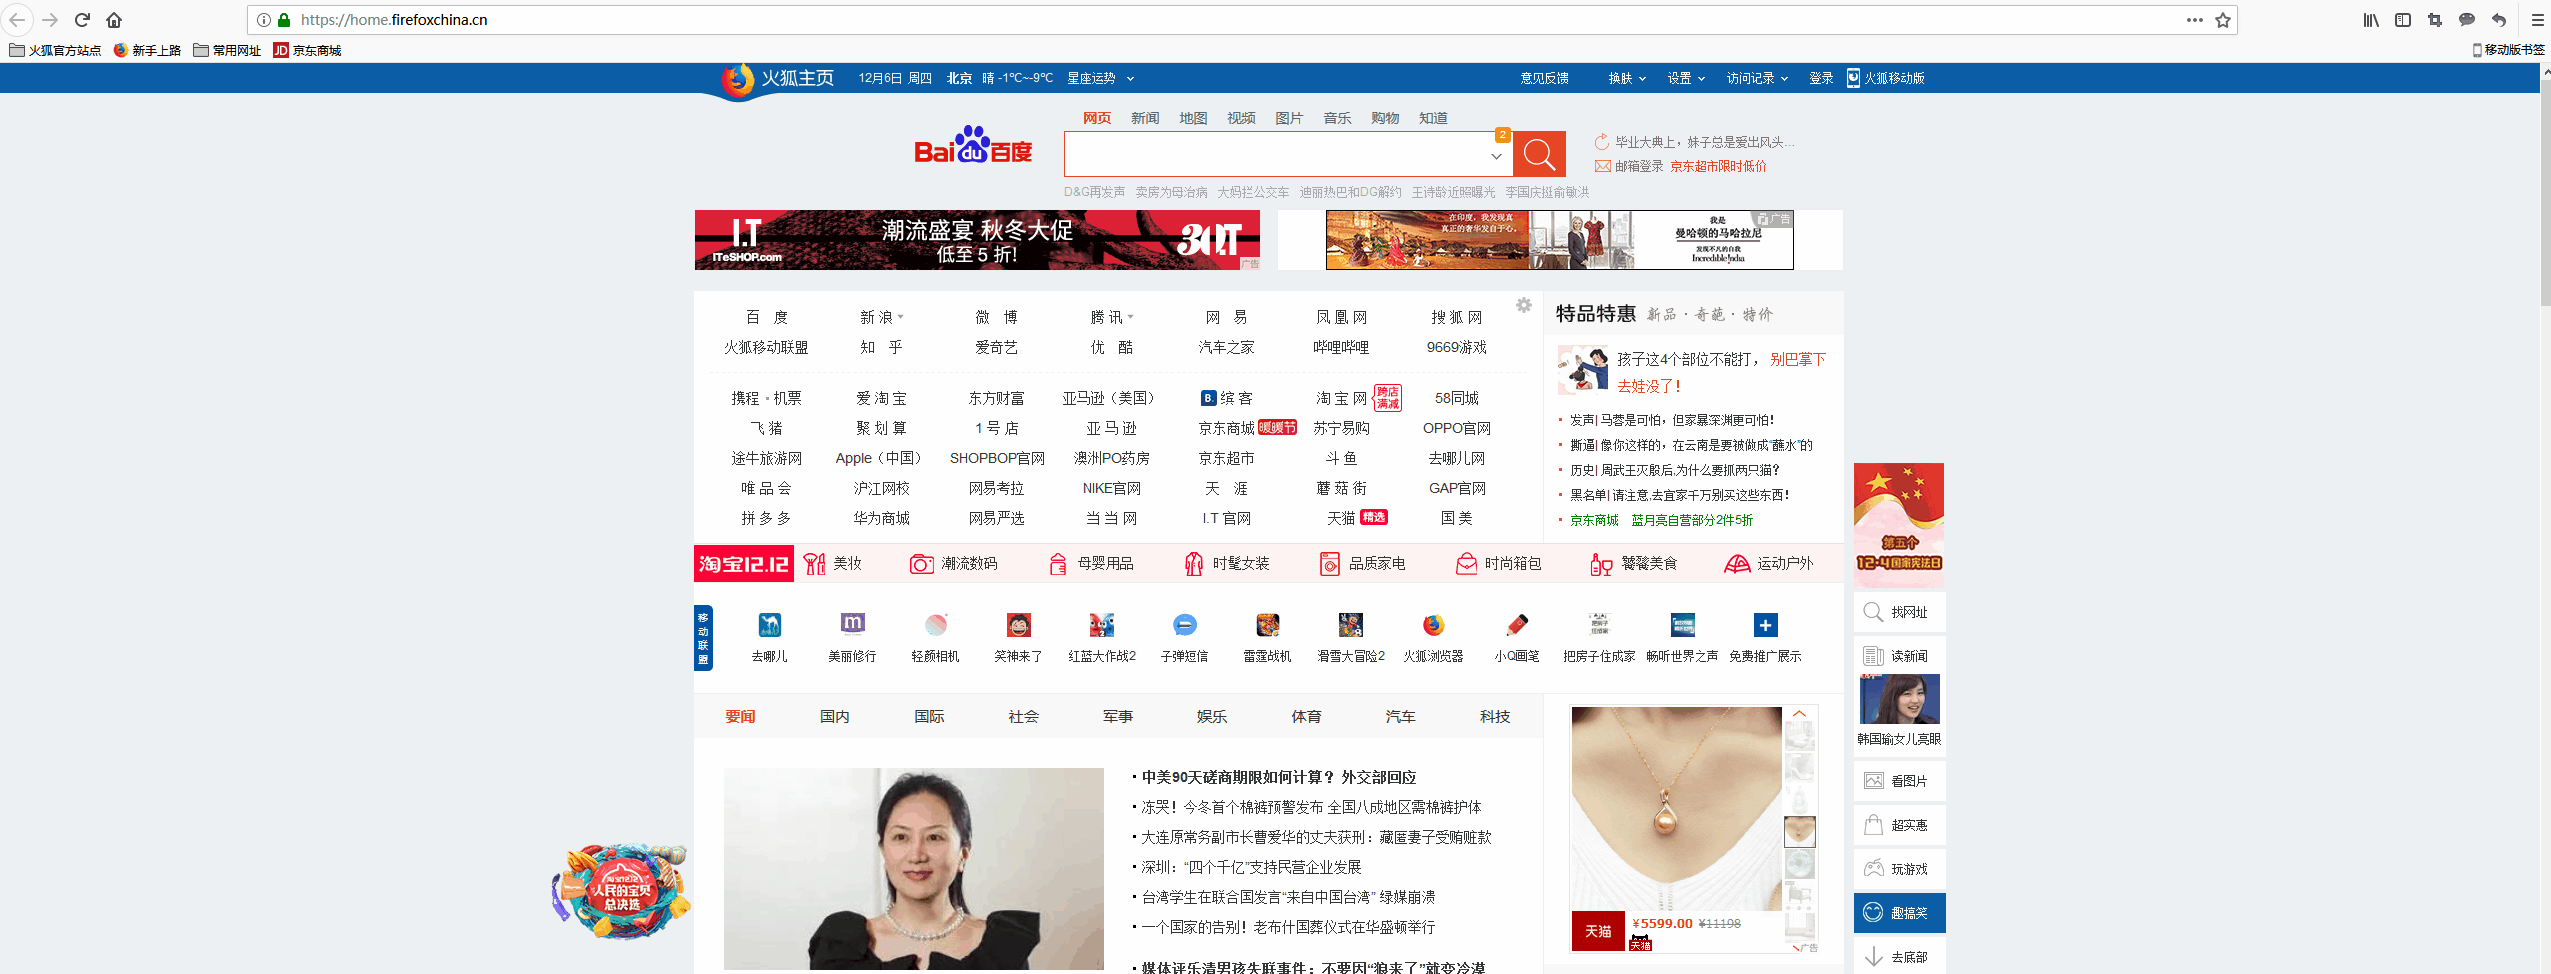
Task: Open the site info lock icon
Action: point(284,20)
